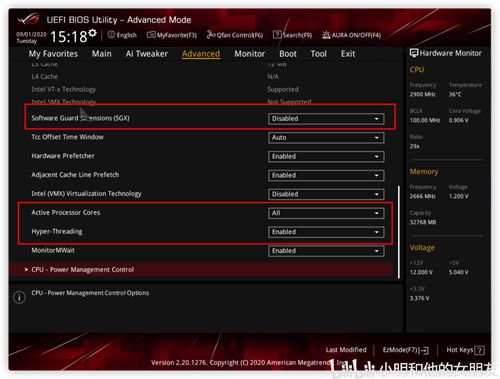
Task: Click the 2900 MHz CPU frequency value
Action: coord(422,94)
